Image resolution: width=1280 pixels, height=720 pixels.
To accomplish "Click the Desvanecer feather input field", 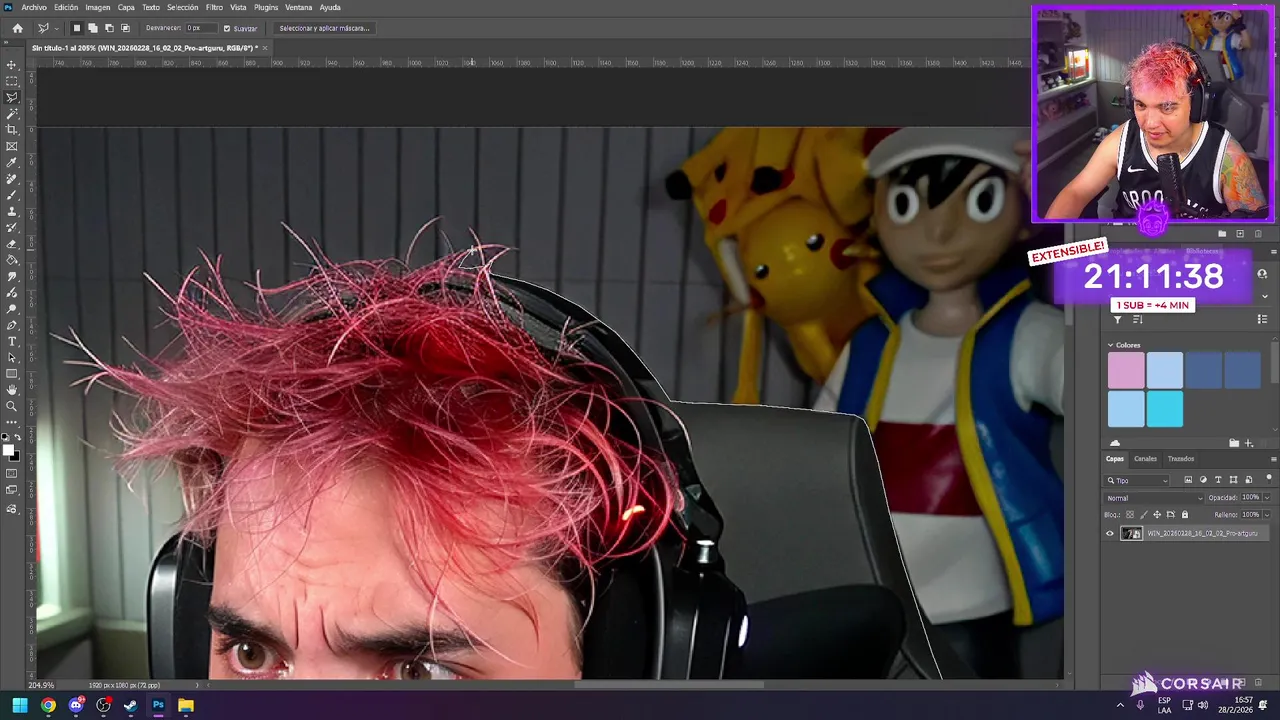I will point(200,28).
